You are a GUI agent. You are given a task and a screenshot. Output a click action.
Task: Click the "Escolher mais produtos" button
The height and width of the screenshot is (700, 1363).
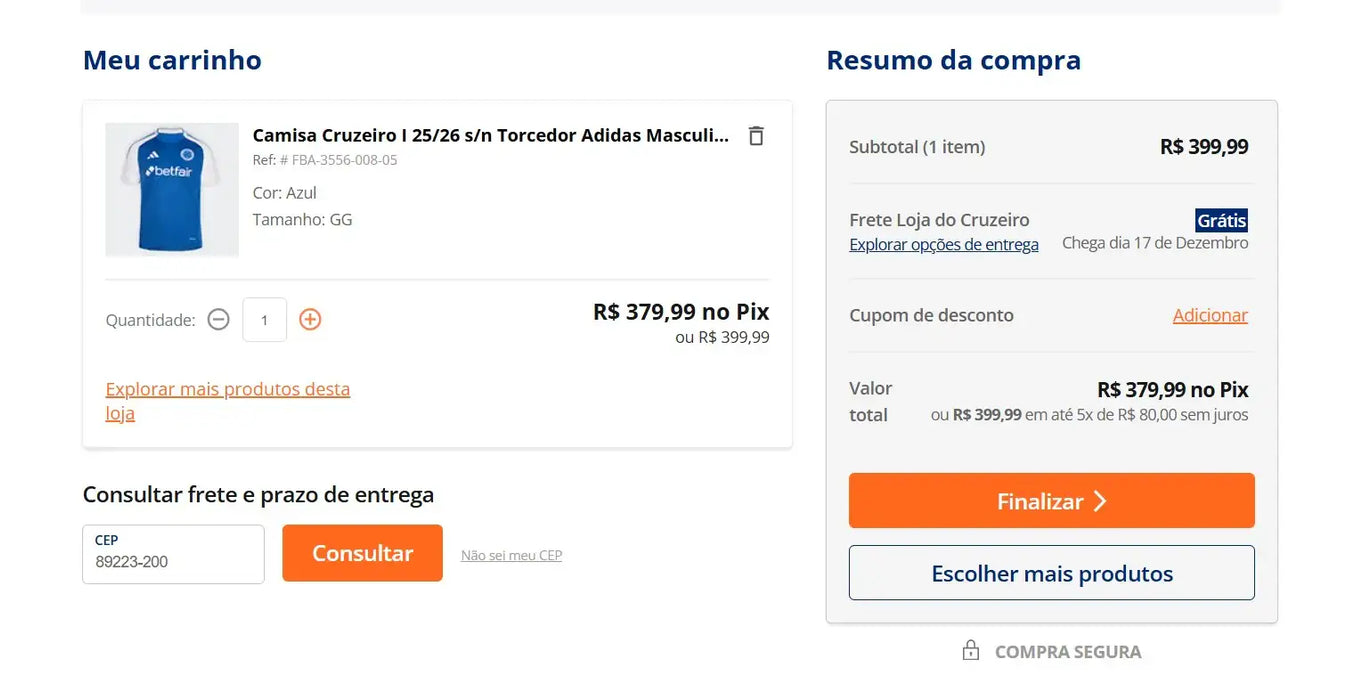pyautogui.click(x=1050, y=573)
